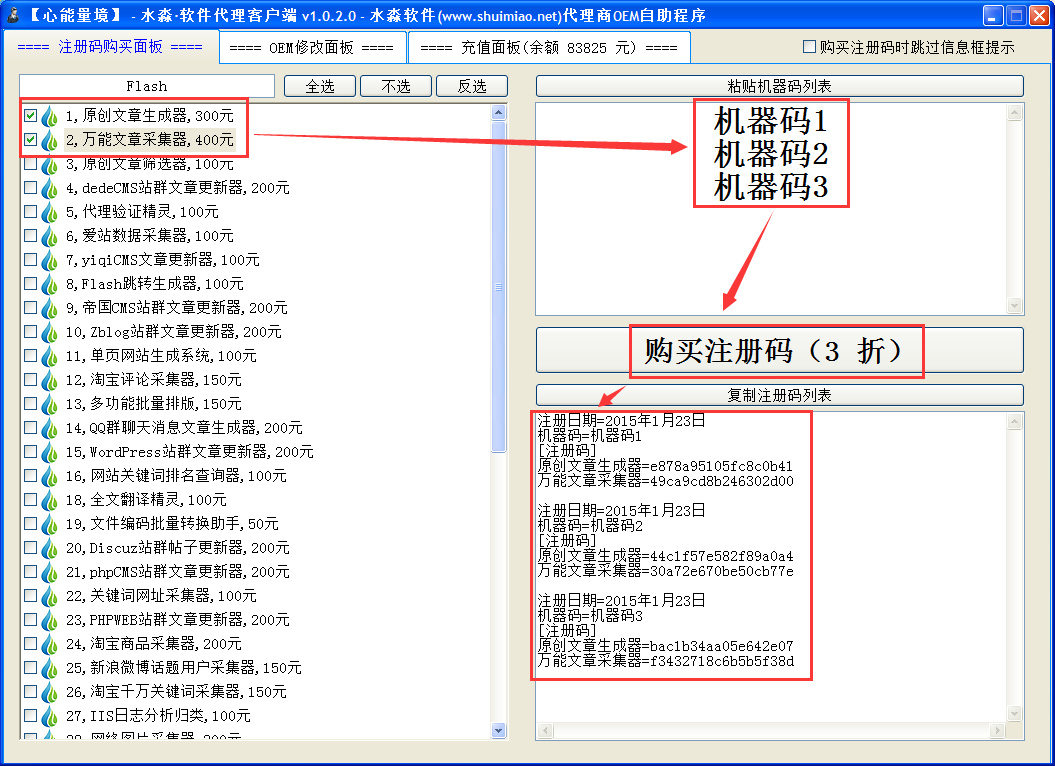
Task: Select row 多功能批量排版, 150元
Action: coord(154,404)
